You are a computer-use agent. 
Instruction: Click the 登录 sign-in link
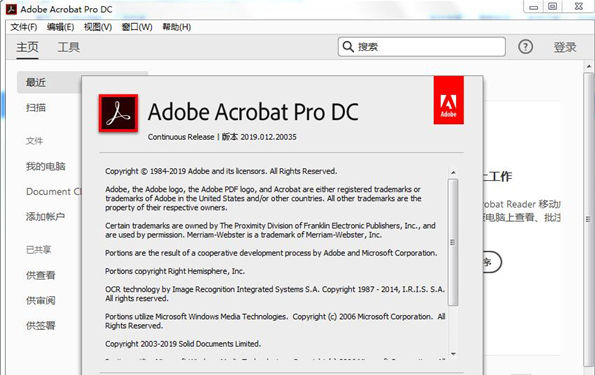[x=565, y=47]
